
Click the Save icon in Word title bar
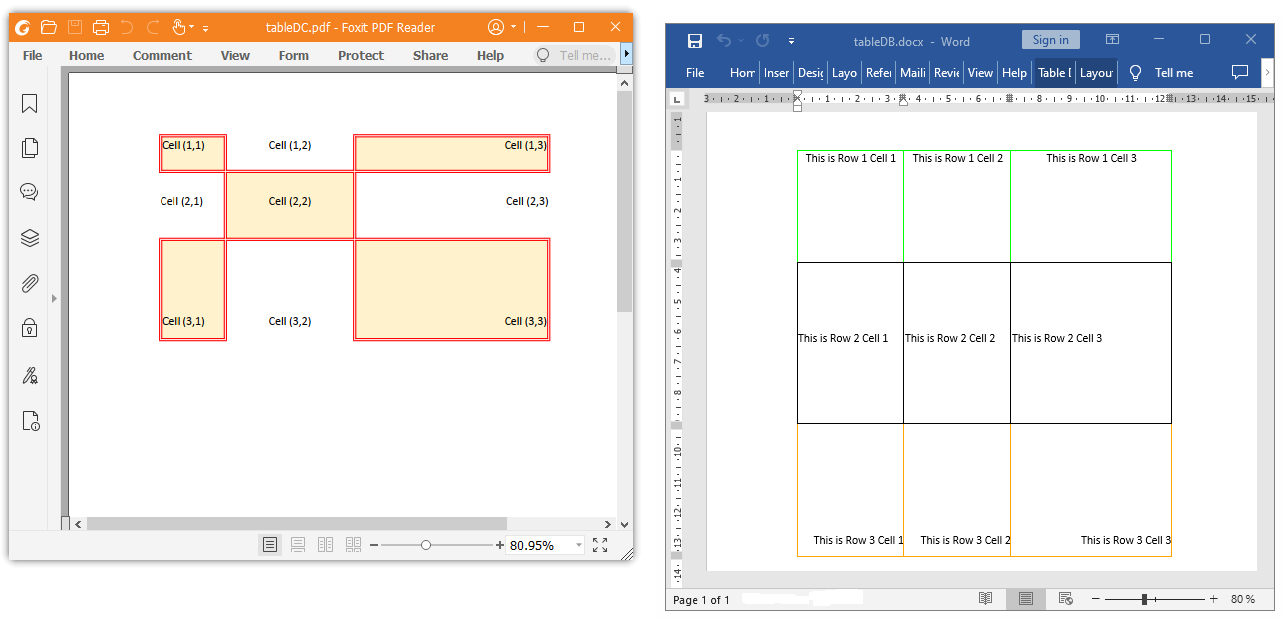(695, 40)
